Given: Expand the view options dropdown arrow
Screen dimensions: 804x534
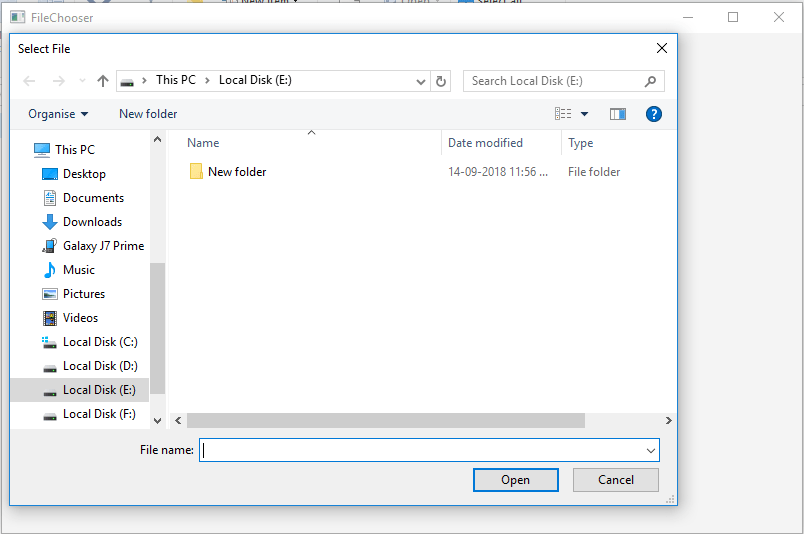Looking at the screenshot, I should click(x=584, y=114).
